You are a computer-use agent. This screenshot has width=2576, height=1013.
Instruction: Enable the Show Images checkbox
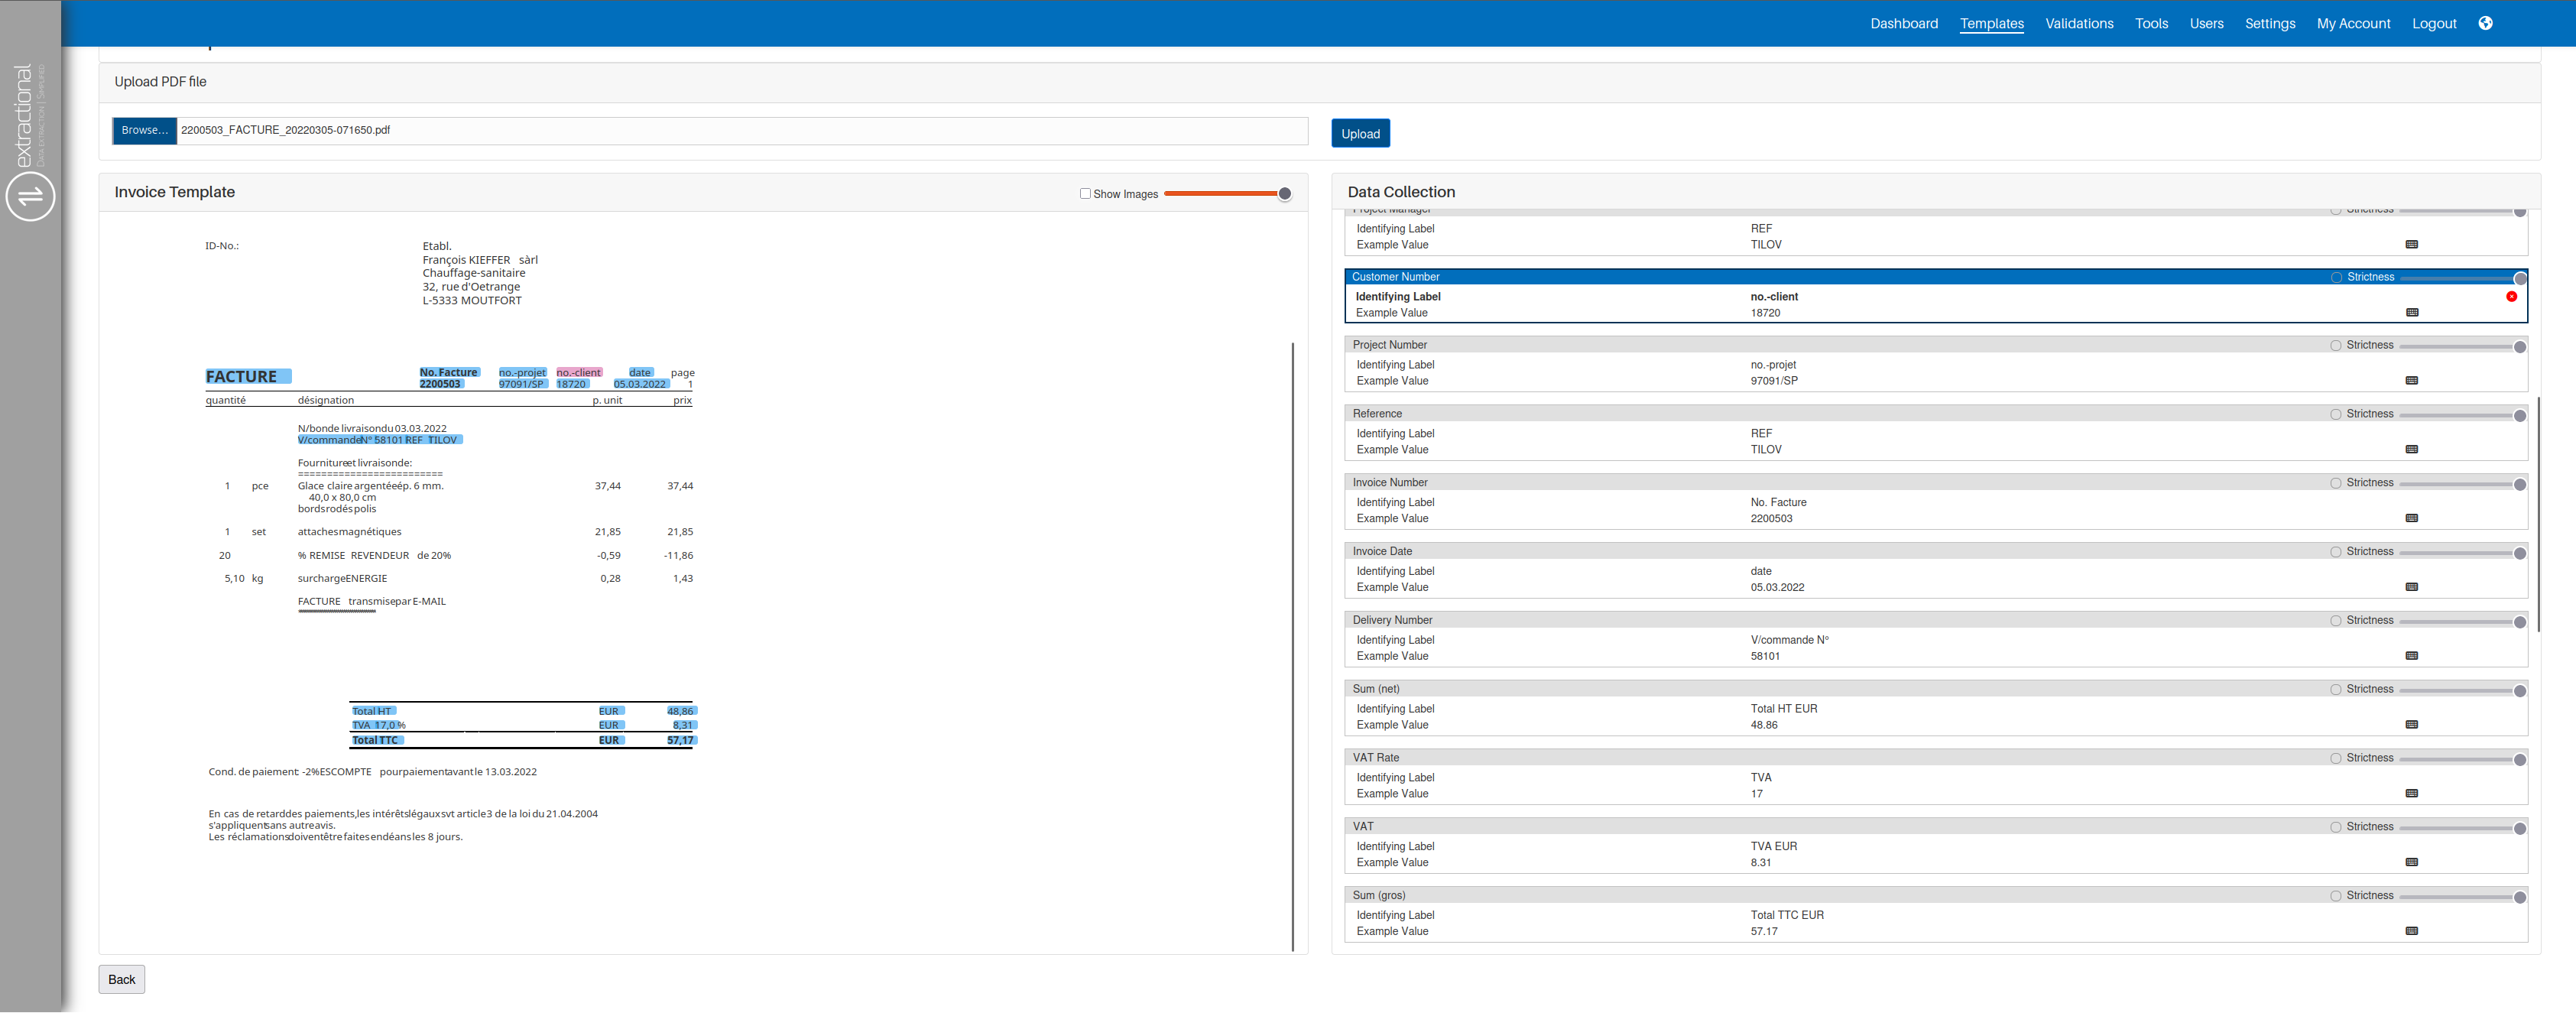[1085, 194]
